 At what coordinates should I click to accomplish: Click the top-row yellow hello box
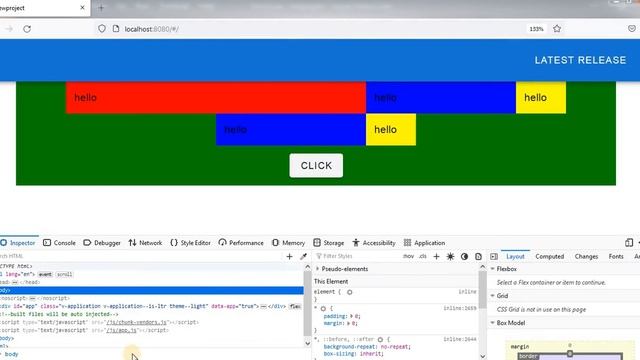541,98
